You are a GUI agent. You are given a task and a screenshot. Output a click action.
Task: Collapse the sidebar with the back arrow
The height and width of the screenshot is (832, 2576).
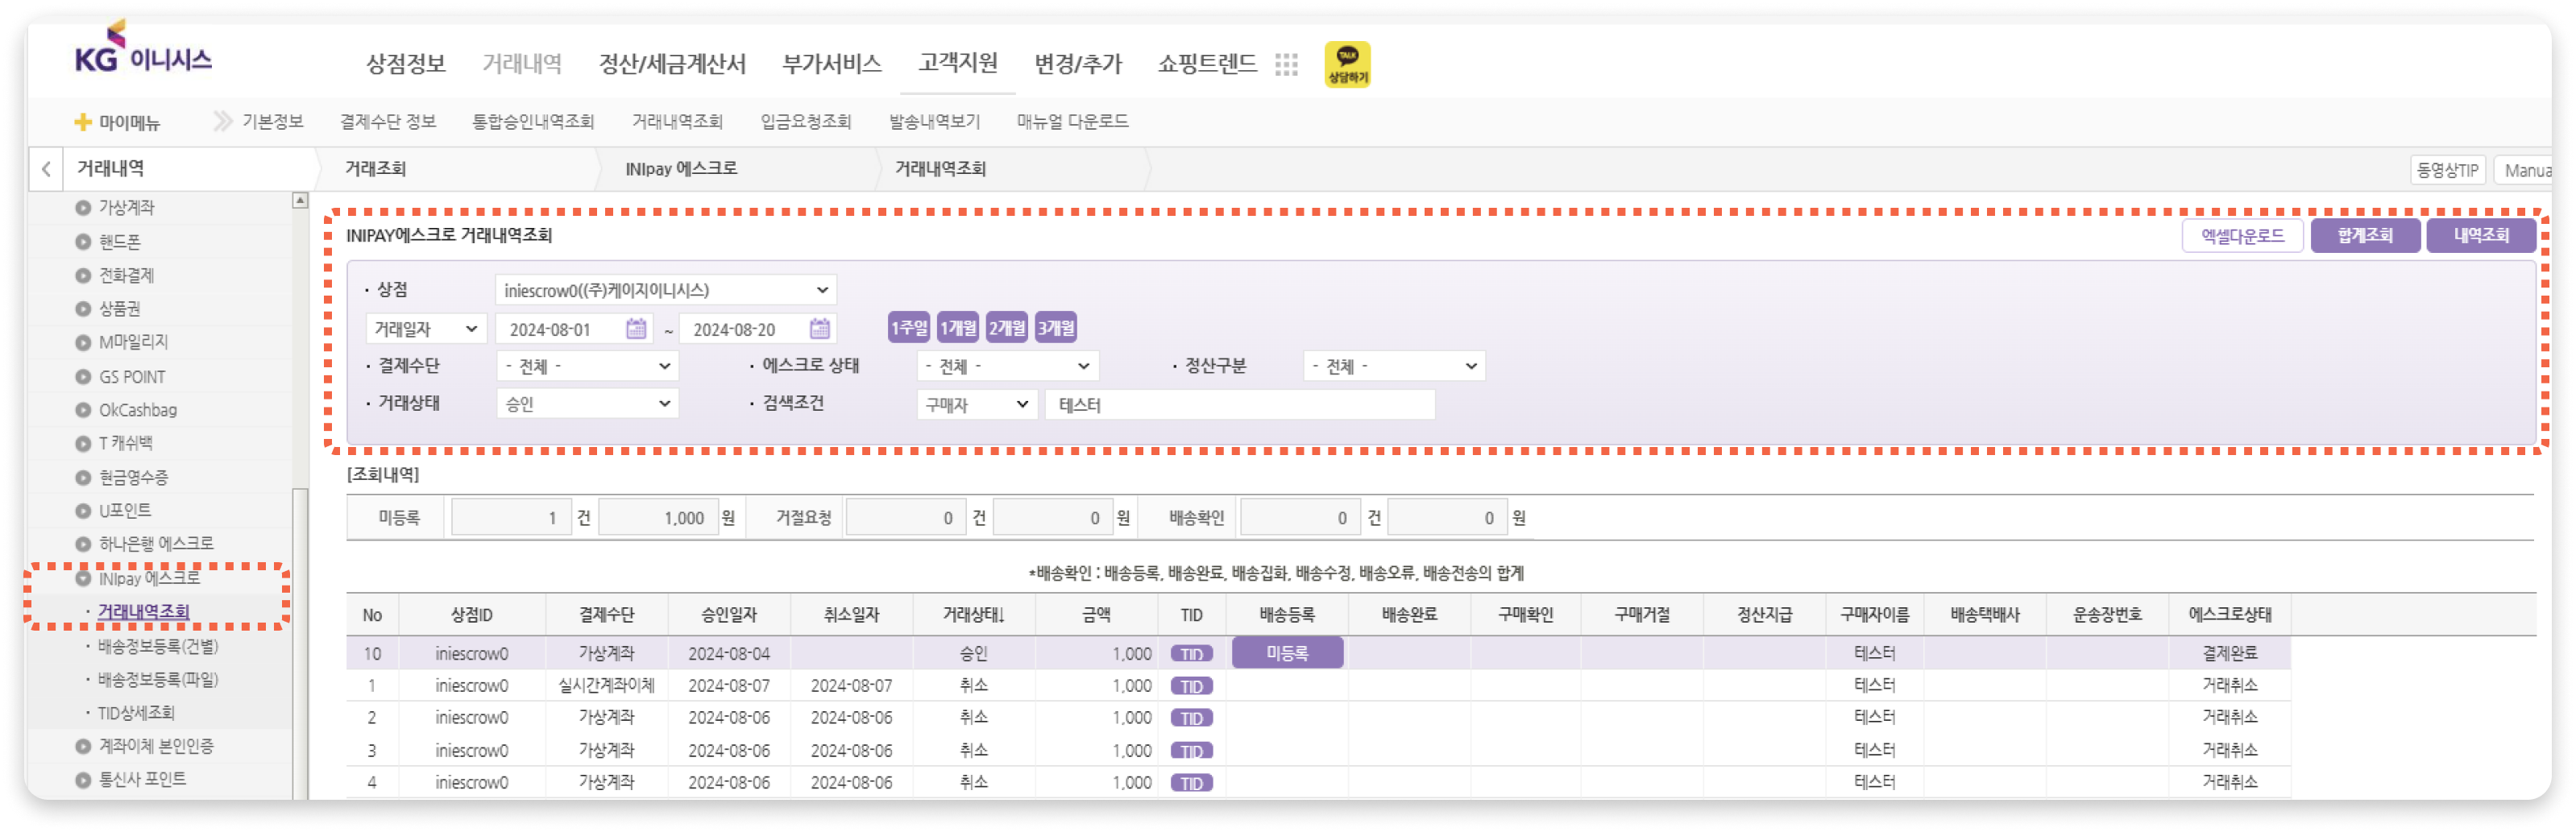click(x=46, y=169)
